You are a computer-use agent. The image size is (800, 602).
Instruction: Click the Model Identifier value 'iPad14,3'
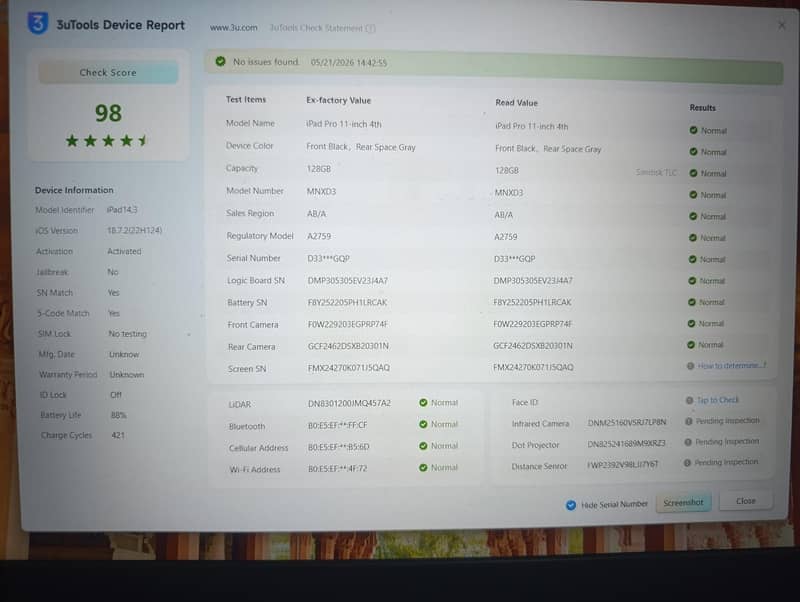click(x=122, y=210)
